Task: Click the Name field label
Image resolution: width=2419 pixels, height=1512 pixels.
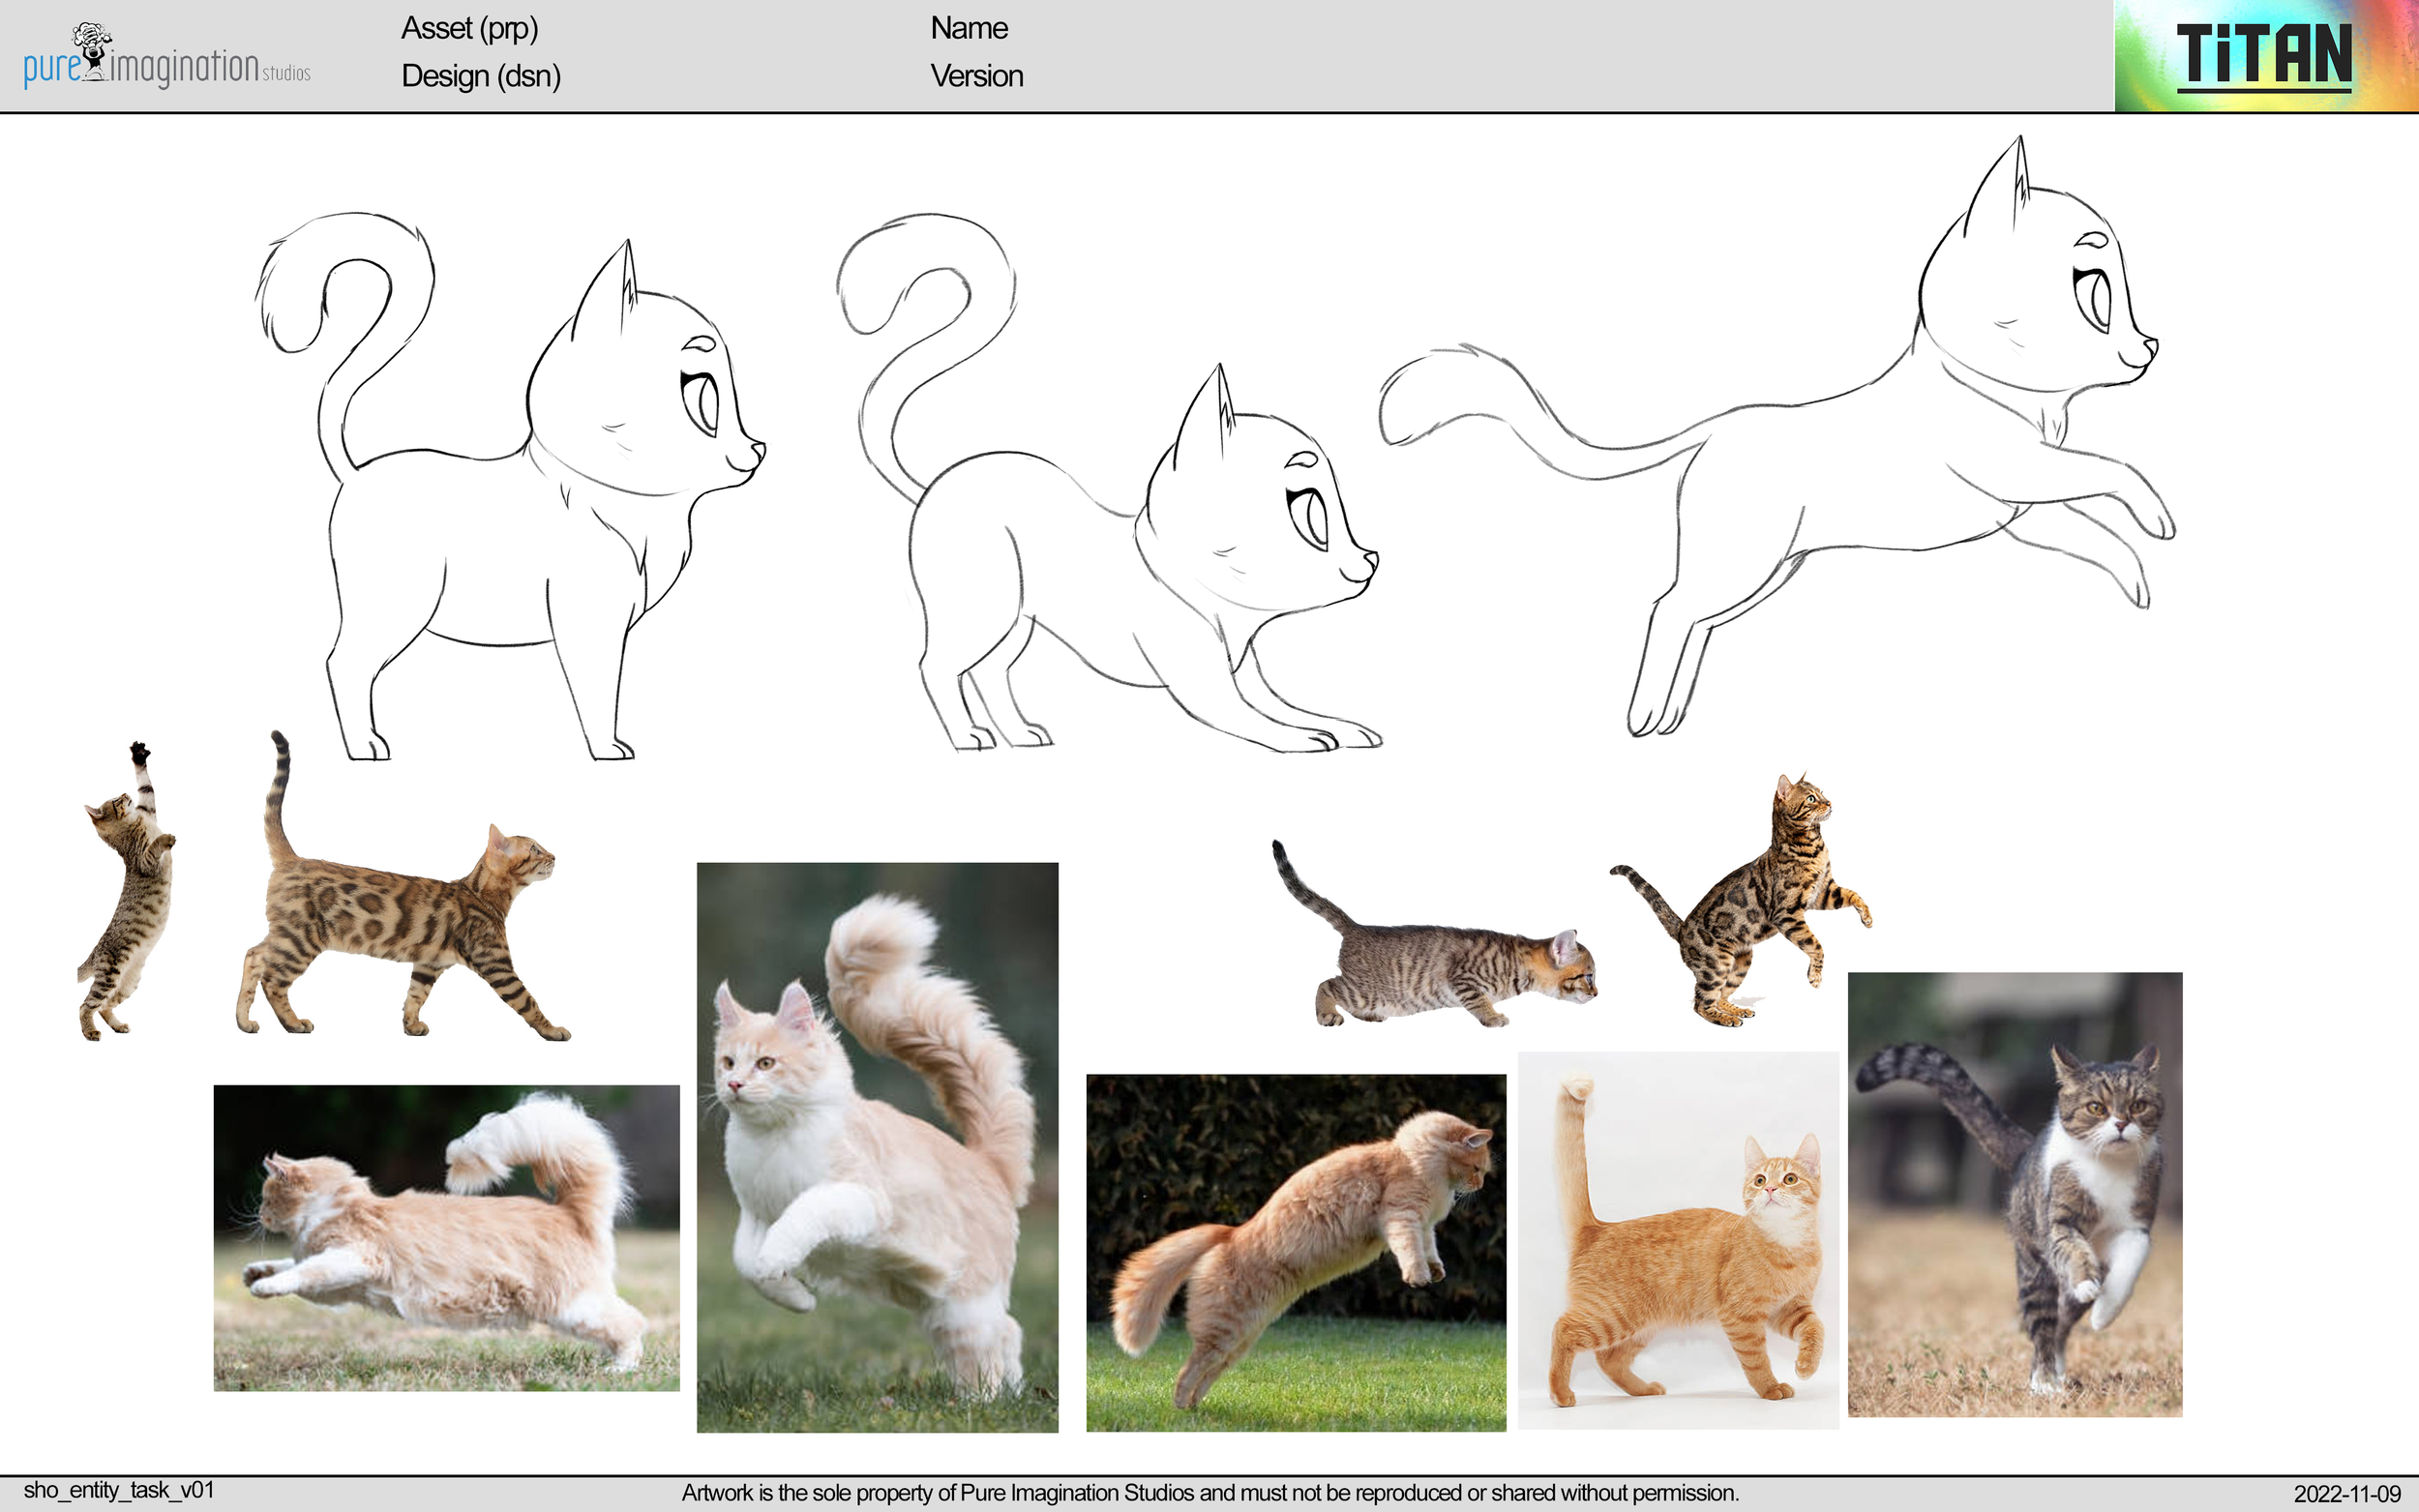Action: (968, 28)
